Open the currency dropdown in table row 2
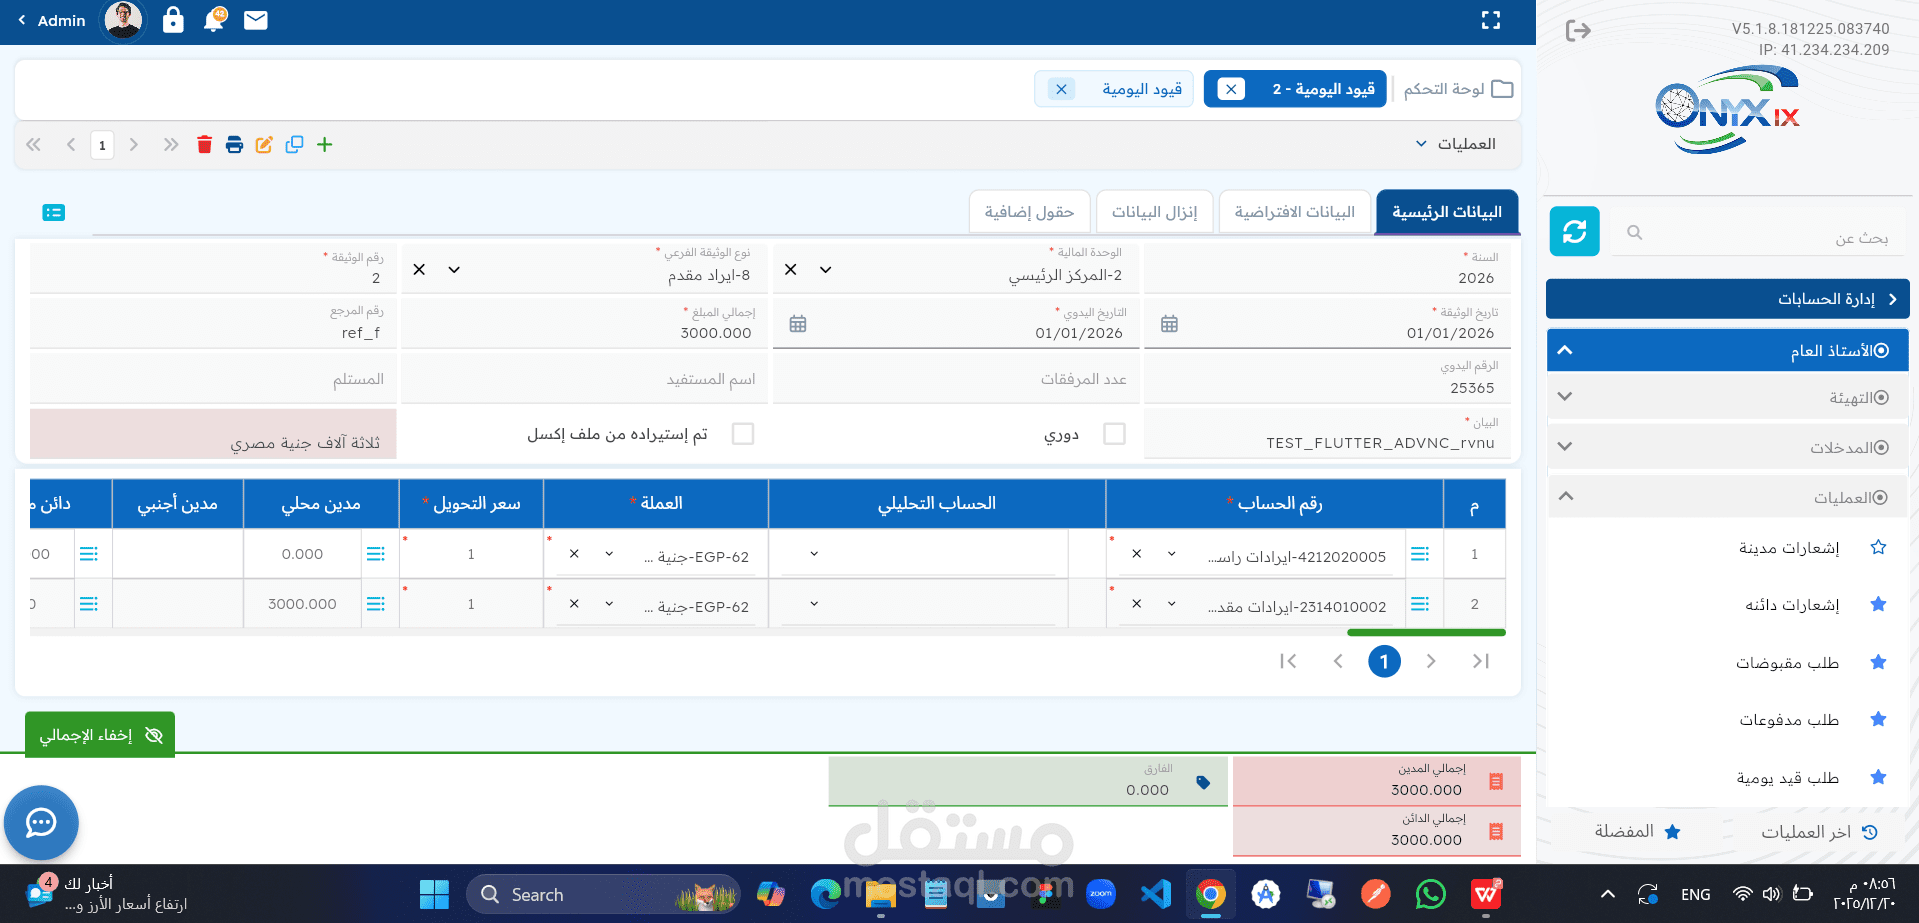Viewport: 1919px width, 923px height. coord(609,604)
